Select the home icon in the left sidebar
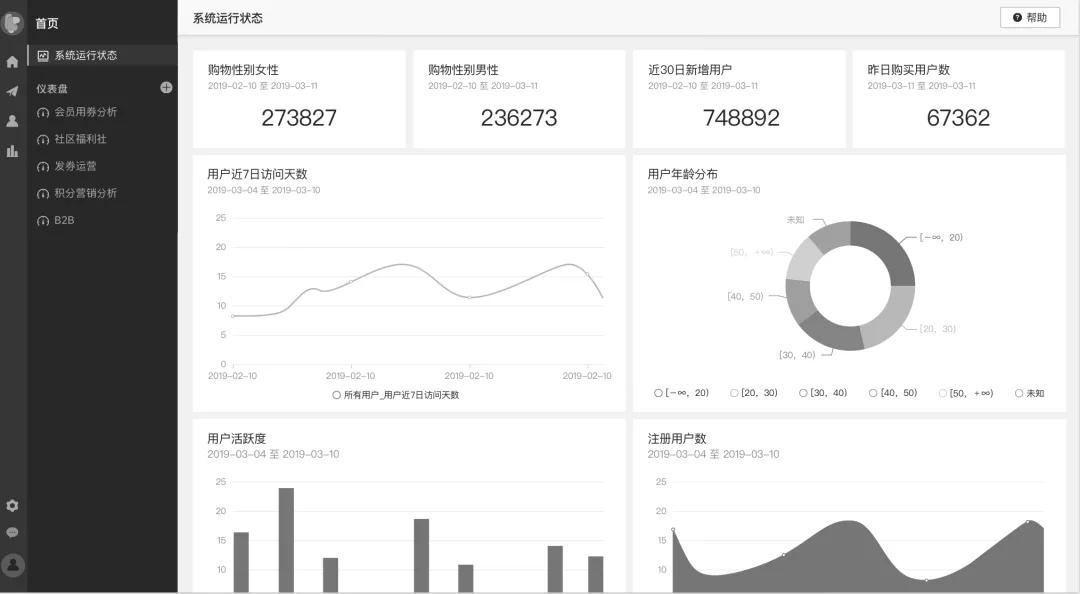1080x594 pixels. tap(11, 60)
